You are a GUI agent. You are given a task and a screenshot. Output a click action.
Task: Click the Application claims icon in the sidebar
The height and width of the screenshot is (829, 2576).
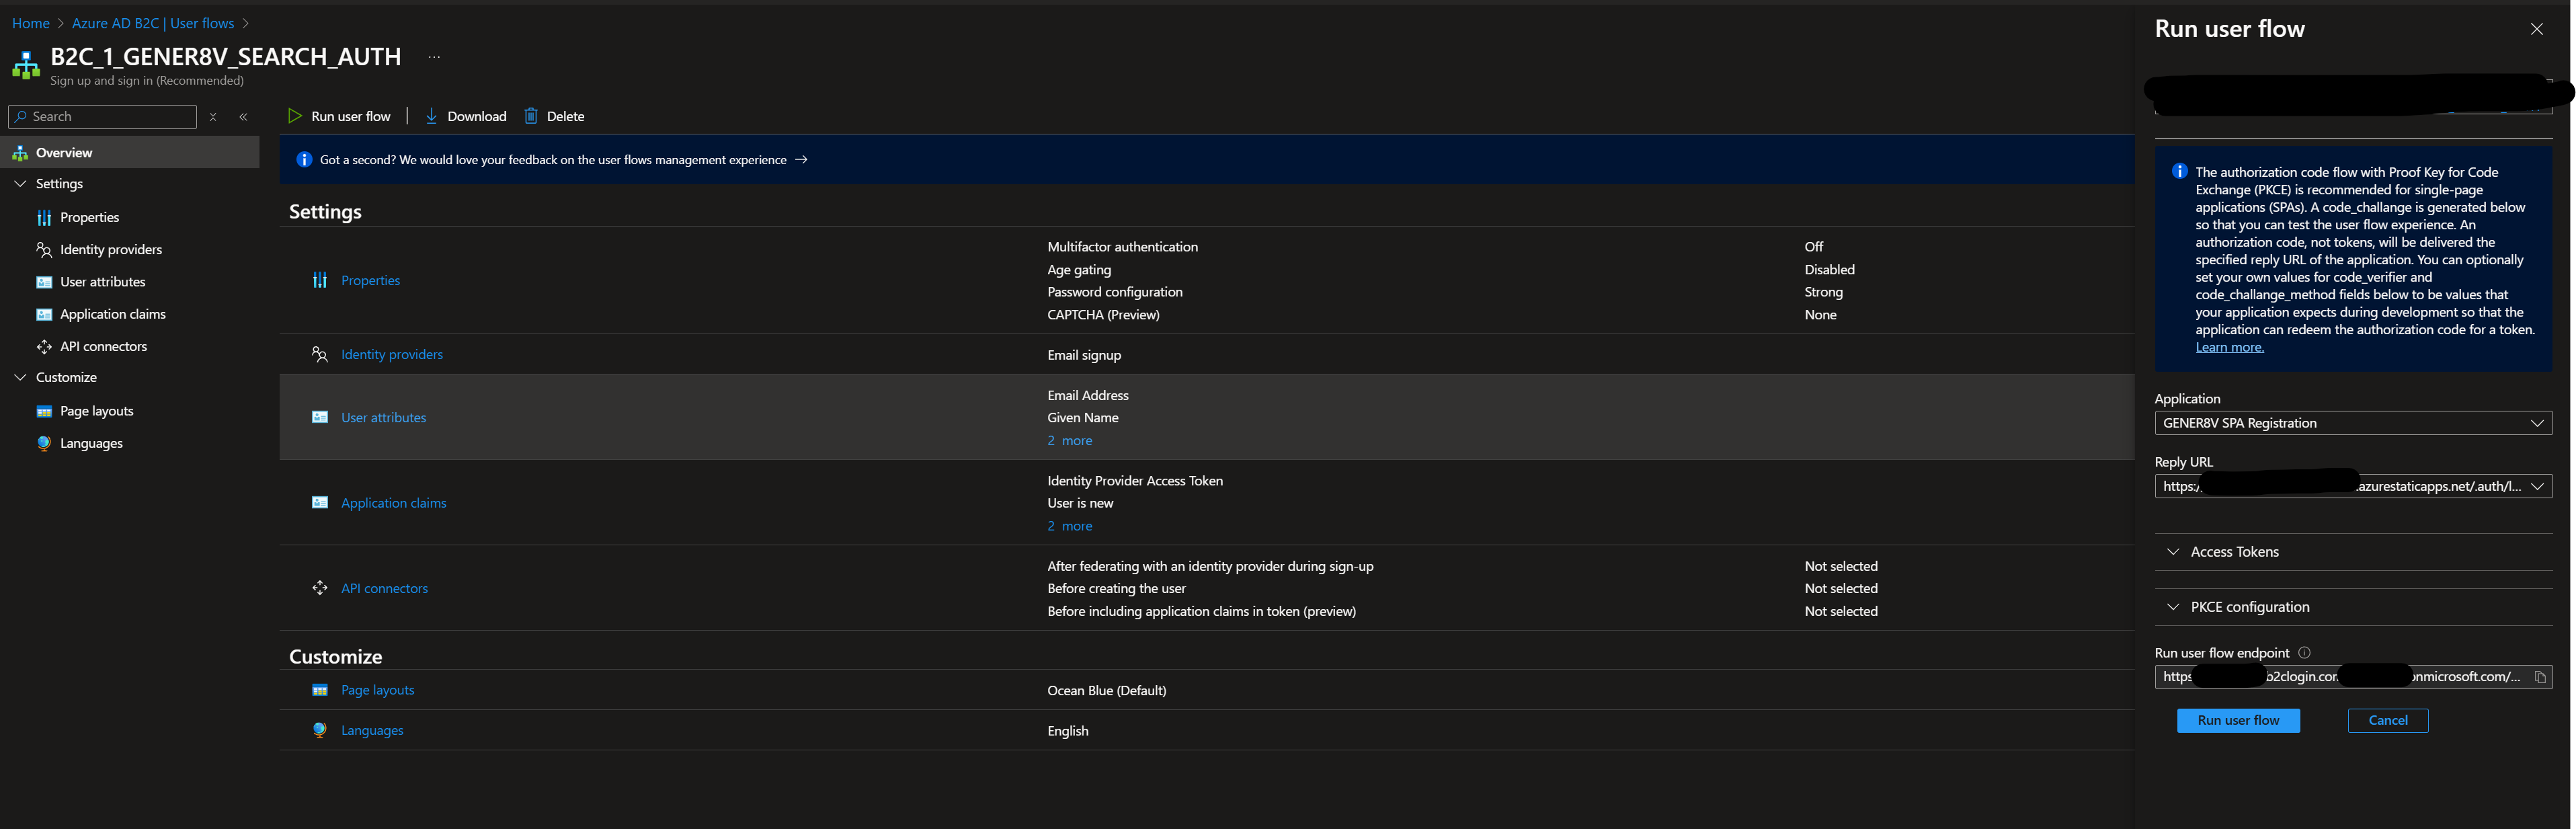pyautogui.click(x=44, y=314)
